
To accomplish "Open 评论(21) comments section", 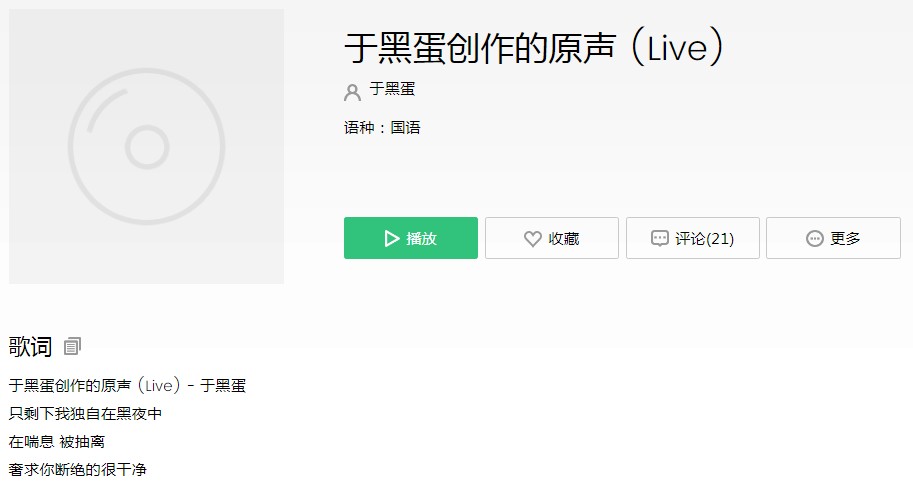I will point(692,238).
